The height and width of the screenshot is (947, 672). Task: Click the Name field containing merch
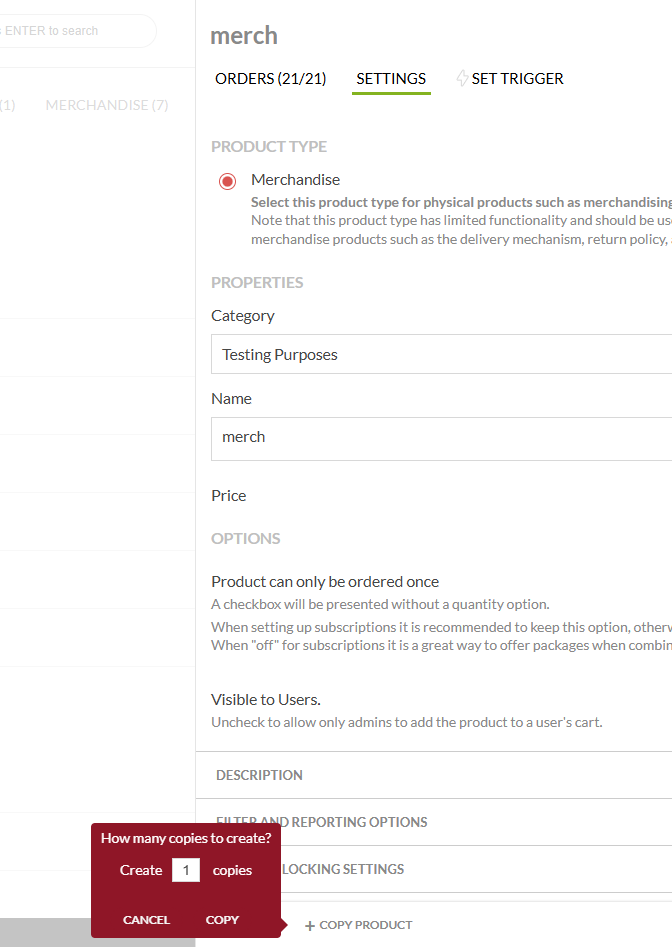(440, 438)
